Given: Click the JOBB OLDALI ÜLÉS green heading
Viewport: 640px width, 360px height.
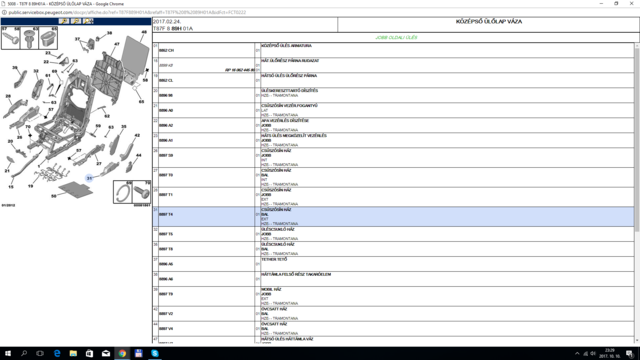Looking at the screenshot, I should 396,38.
